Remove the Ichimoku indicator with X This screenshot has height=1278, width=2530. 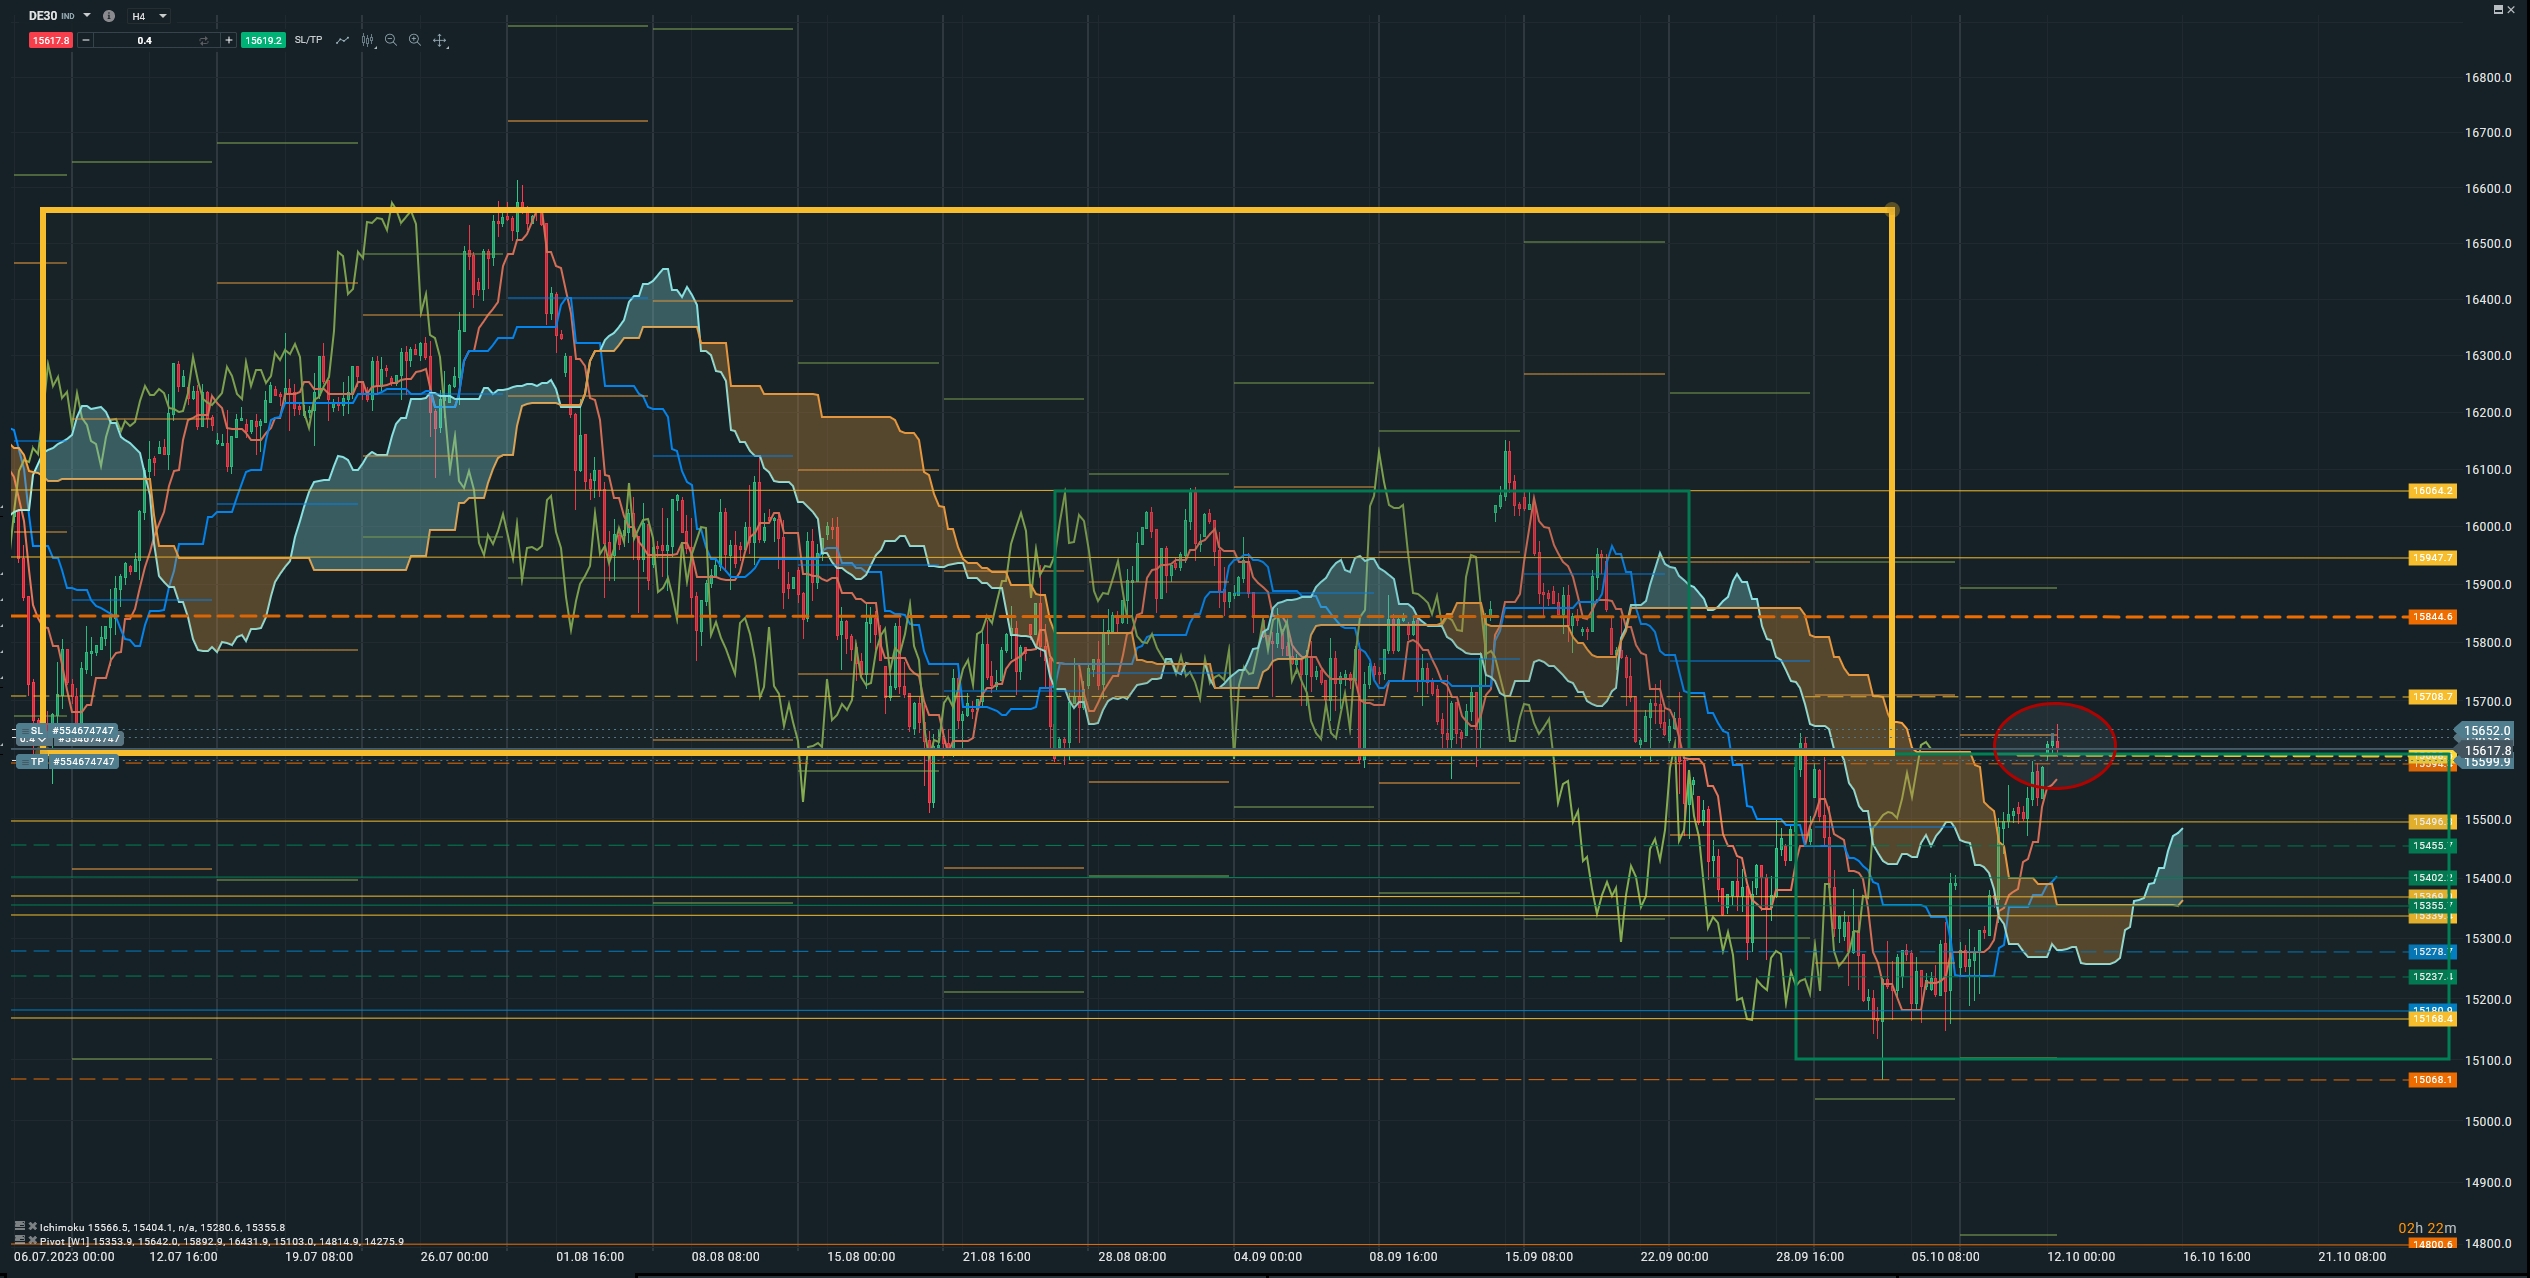tap(33, 1226)
